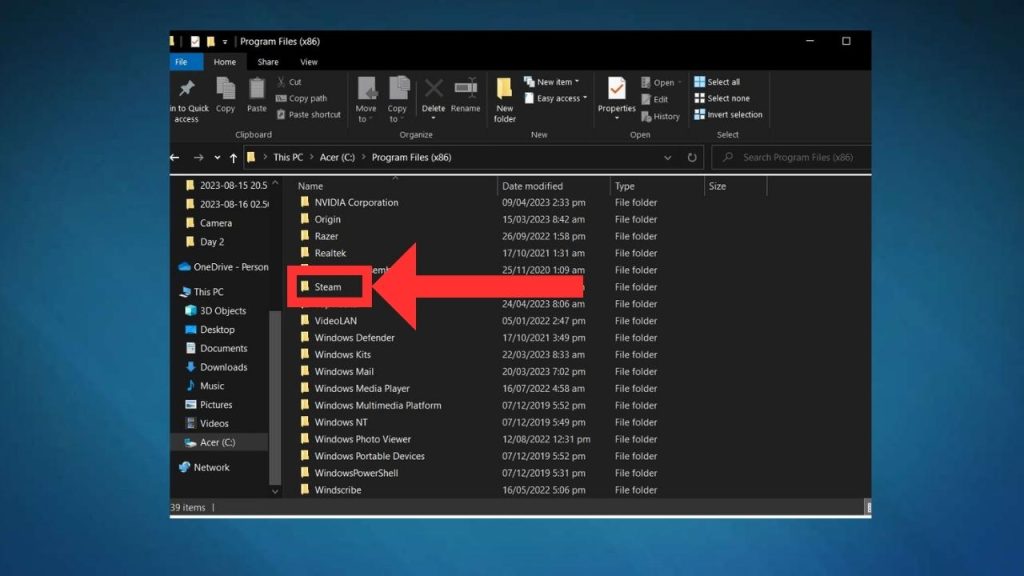Open Desktop in navigation pane
The width and height of the screenshot is (1024, 576).
[x=210, y=330]
